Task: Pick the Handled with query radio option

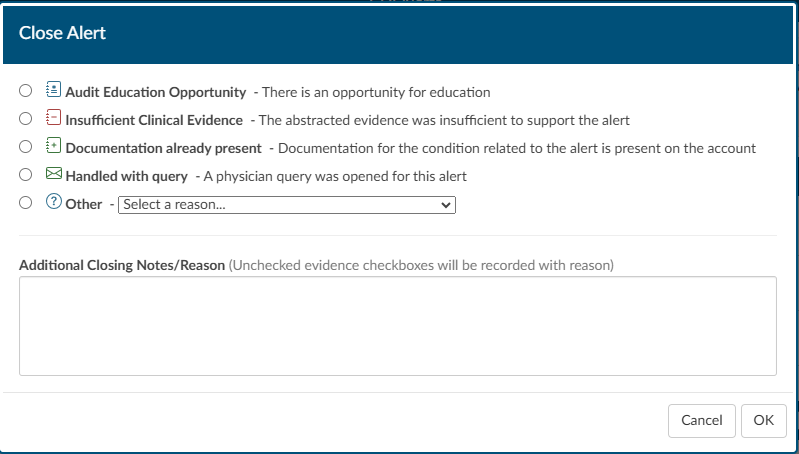Action: point(25,175)
